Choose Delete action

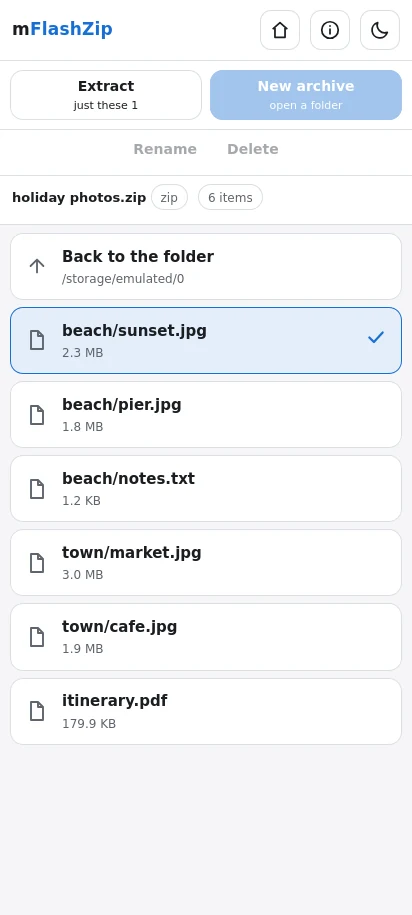[253, 149]
